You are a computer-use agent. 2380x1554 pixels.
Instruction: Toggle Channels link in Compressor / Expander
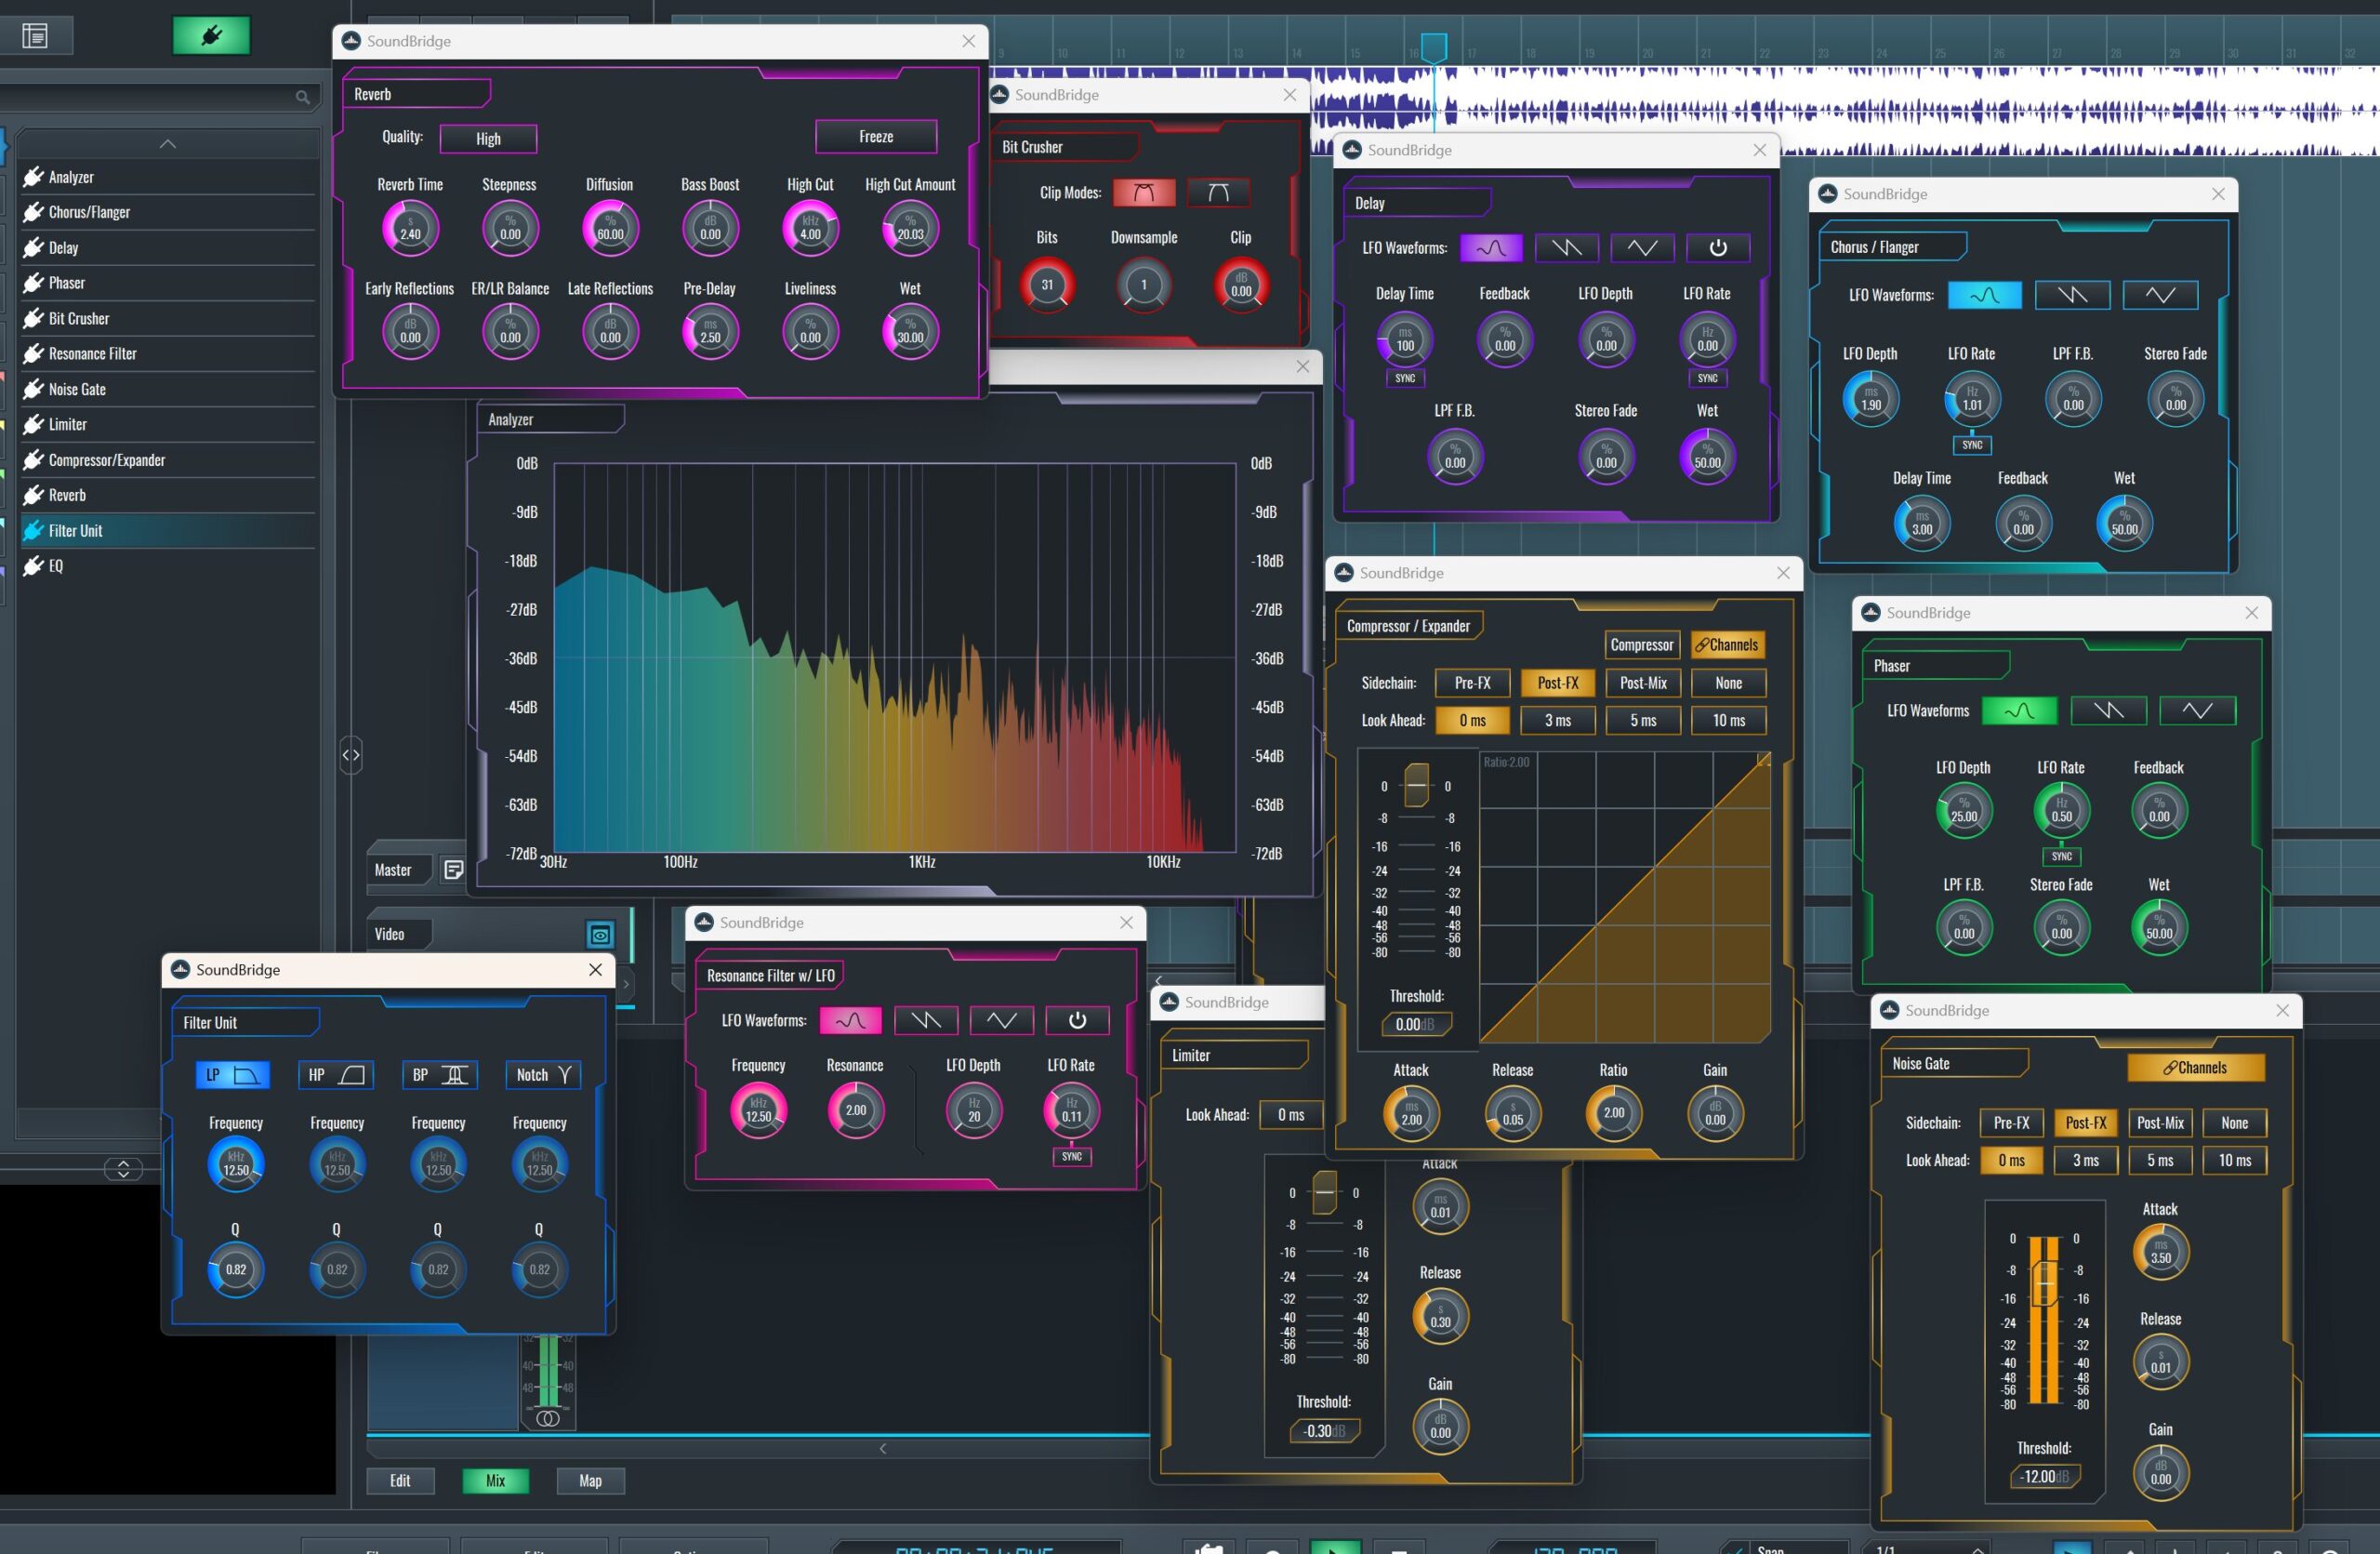(x=1727, y=645)
